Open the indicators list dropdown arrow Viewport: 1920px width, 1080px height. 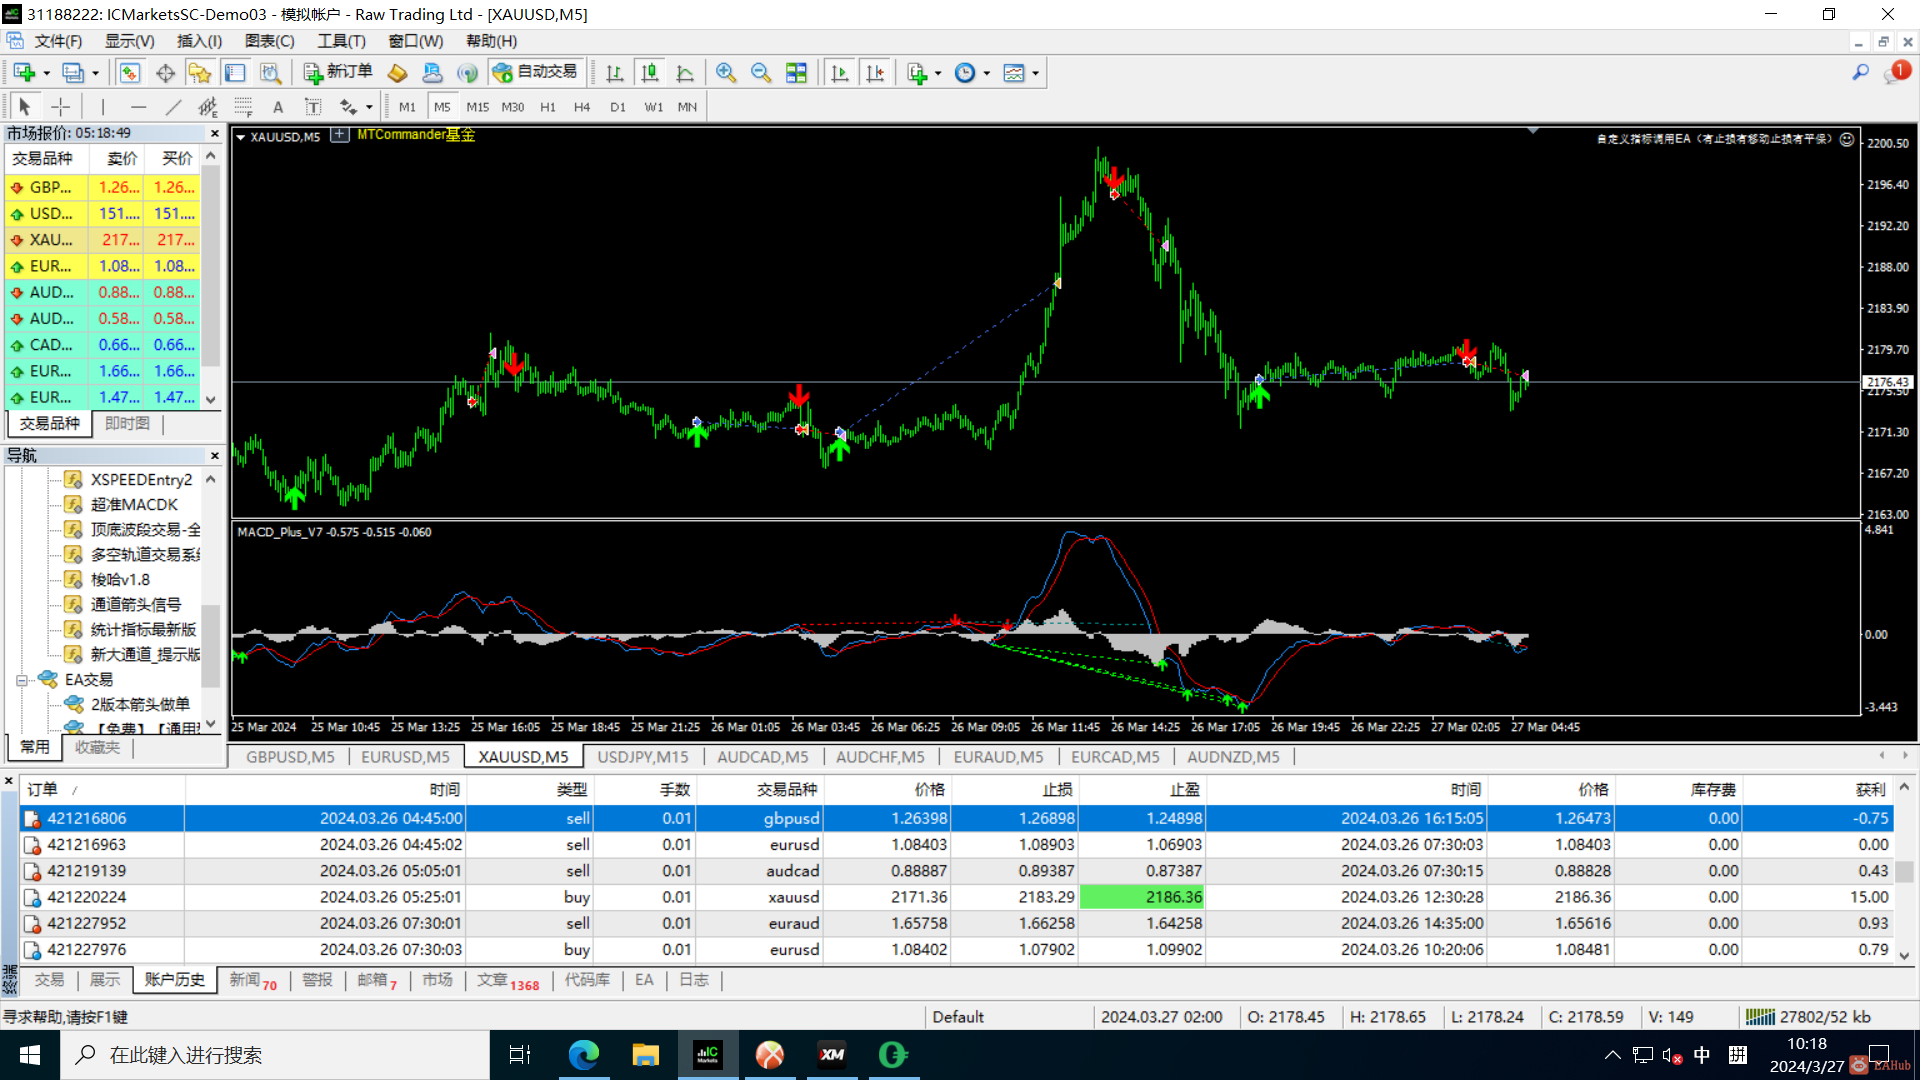(x=938, y=73)
